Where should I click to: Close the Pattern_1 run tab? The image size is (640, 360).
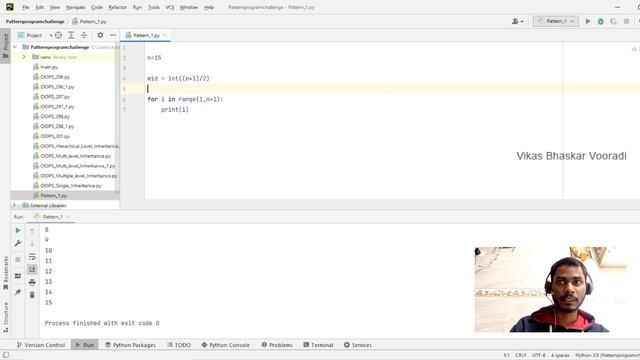click(68, 217)
